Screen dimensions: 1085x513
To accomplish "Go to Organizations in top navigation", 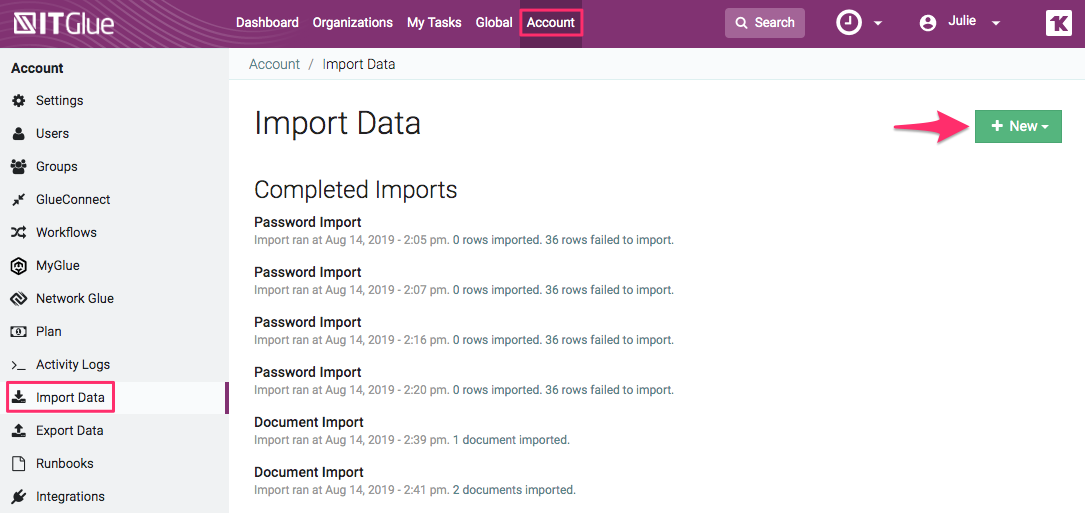I will [353, 23].
